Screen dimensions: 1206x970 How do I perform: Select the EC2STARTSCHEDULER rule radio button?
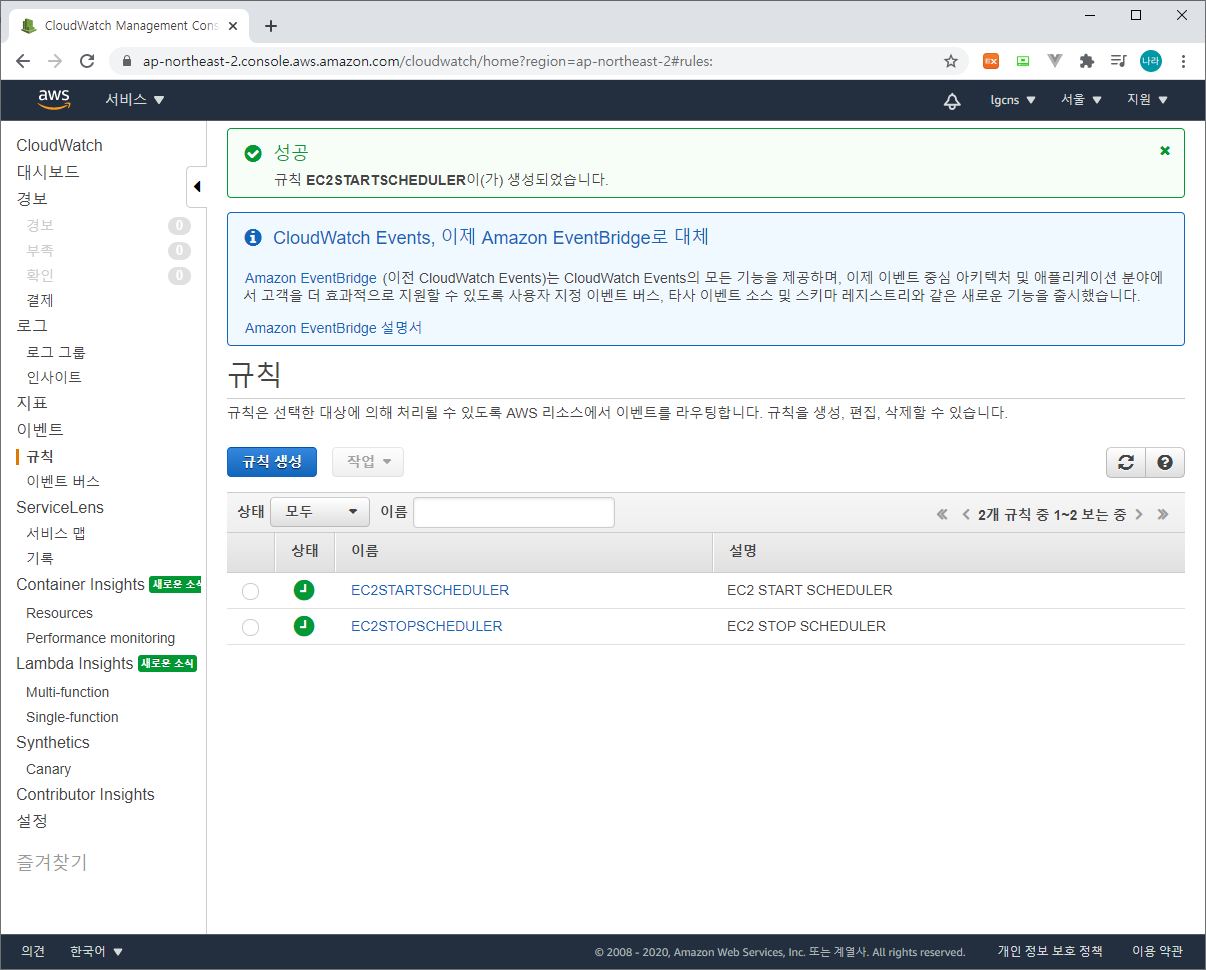coord(250,591)
